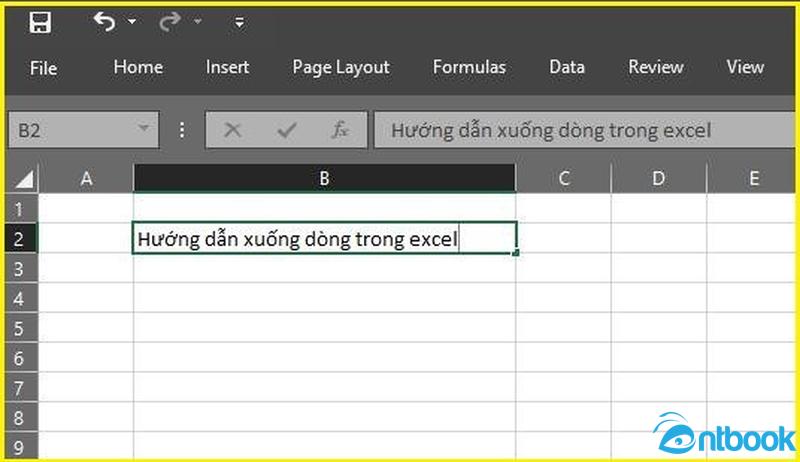Image resolution: width=800 pixels, height=462 pixels.
Task: Select row 8 header
Action: point(20,417)
